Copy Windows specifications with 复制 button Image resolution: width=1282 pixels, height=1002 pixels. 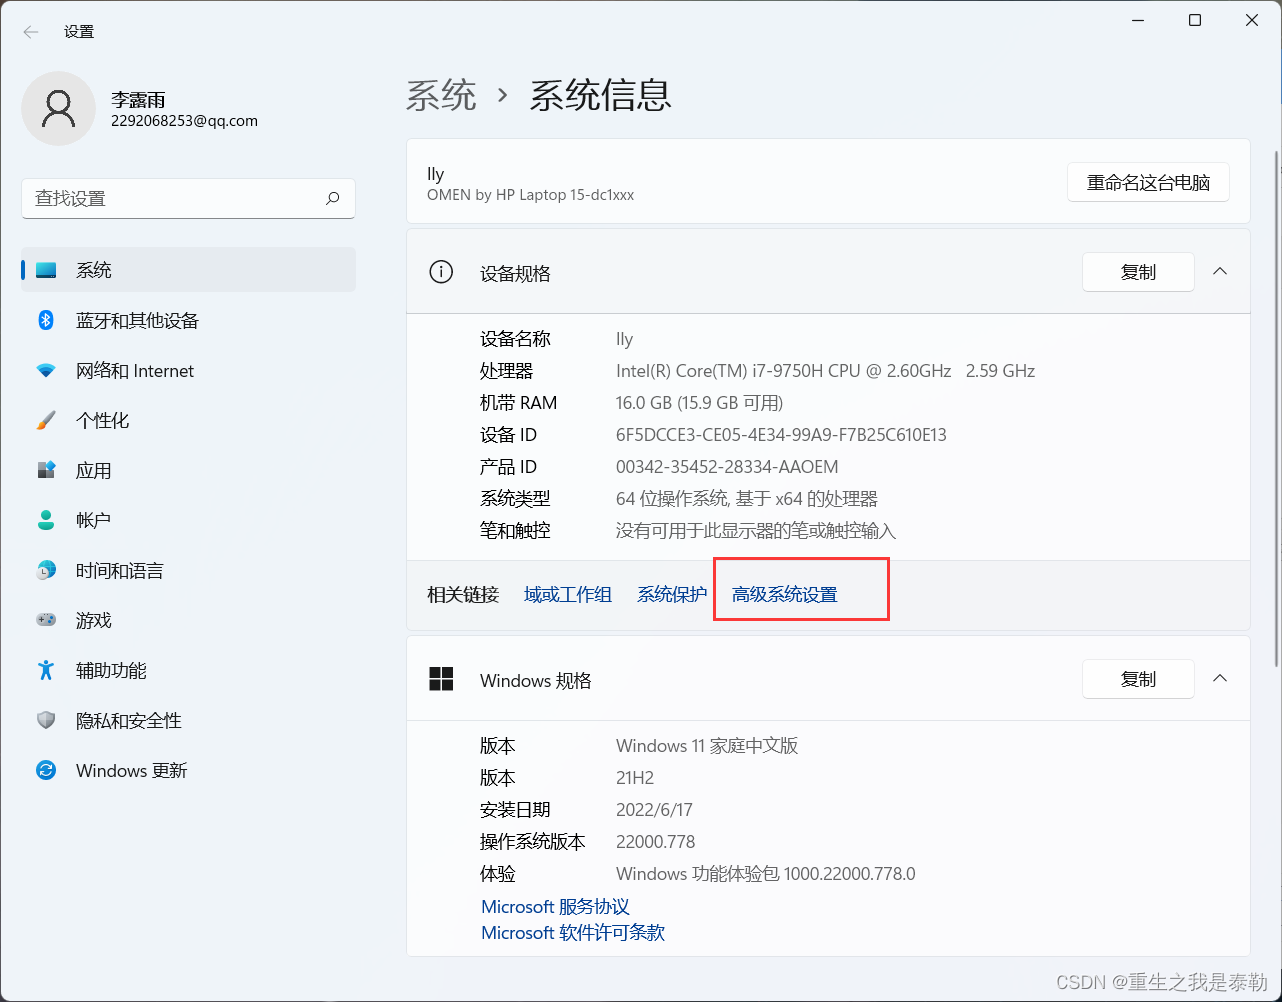pos(1138,679)
